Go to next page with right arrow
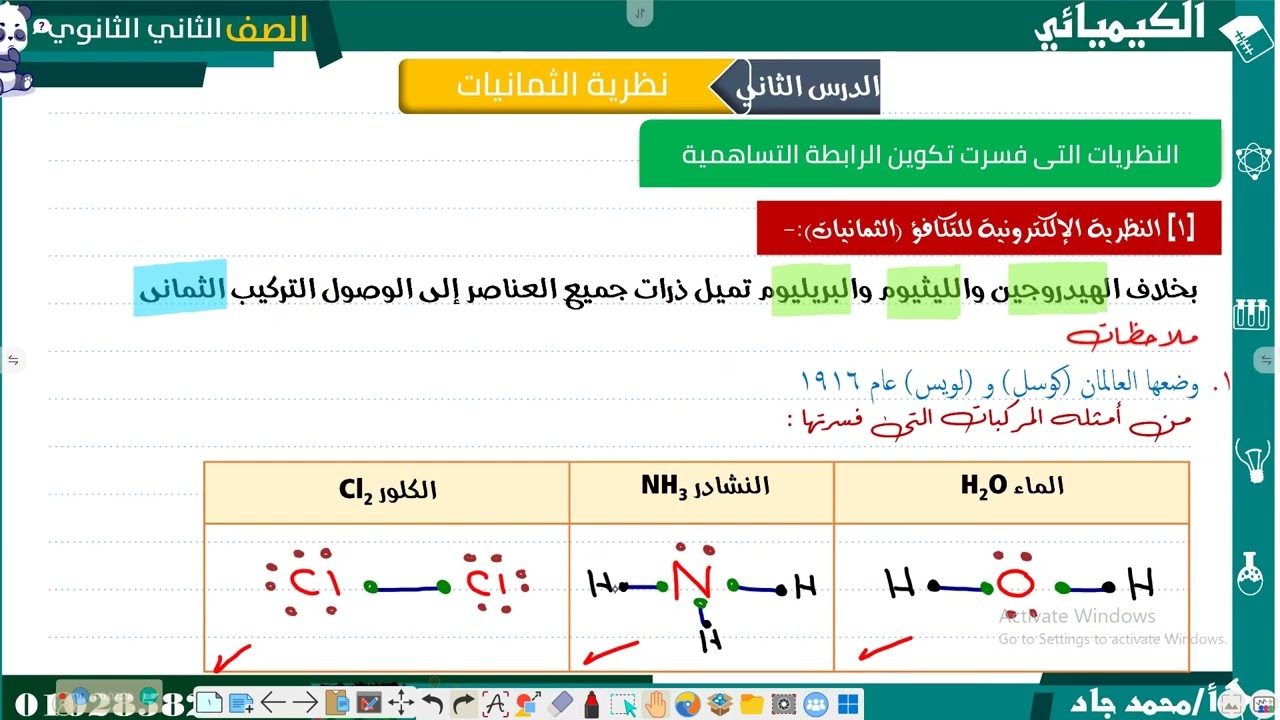The width and height of the screenshot is (1280, 720). [305, 704]
